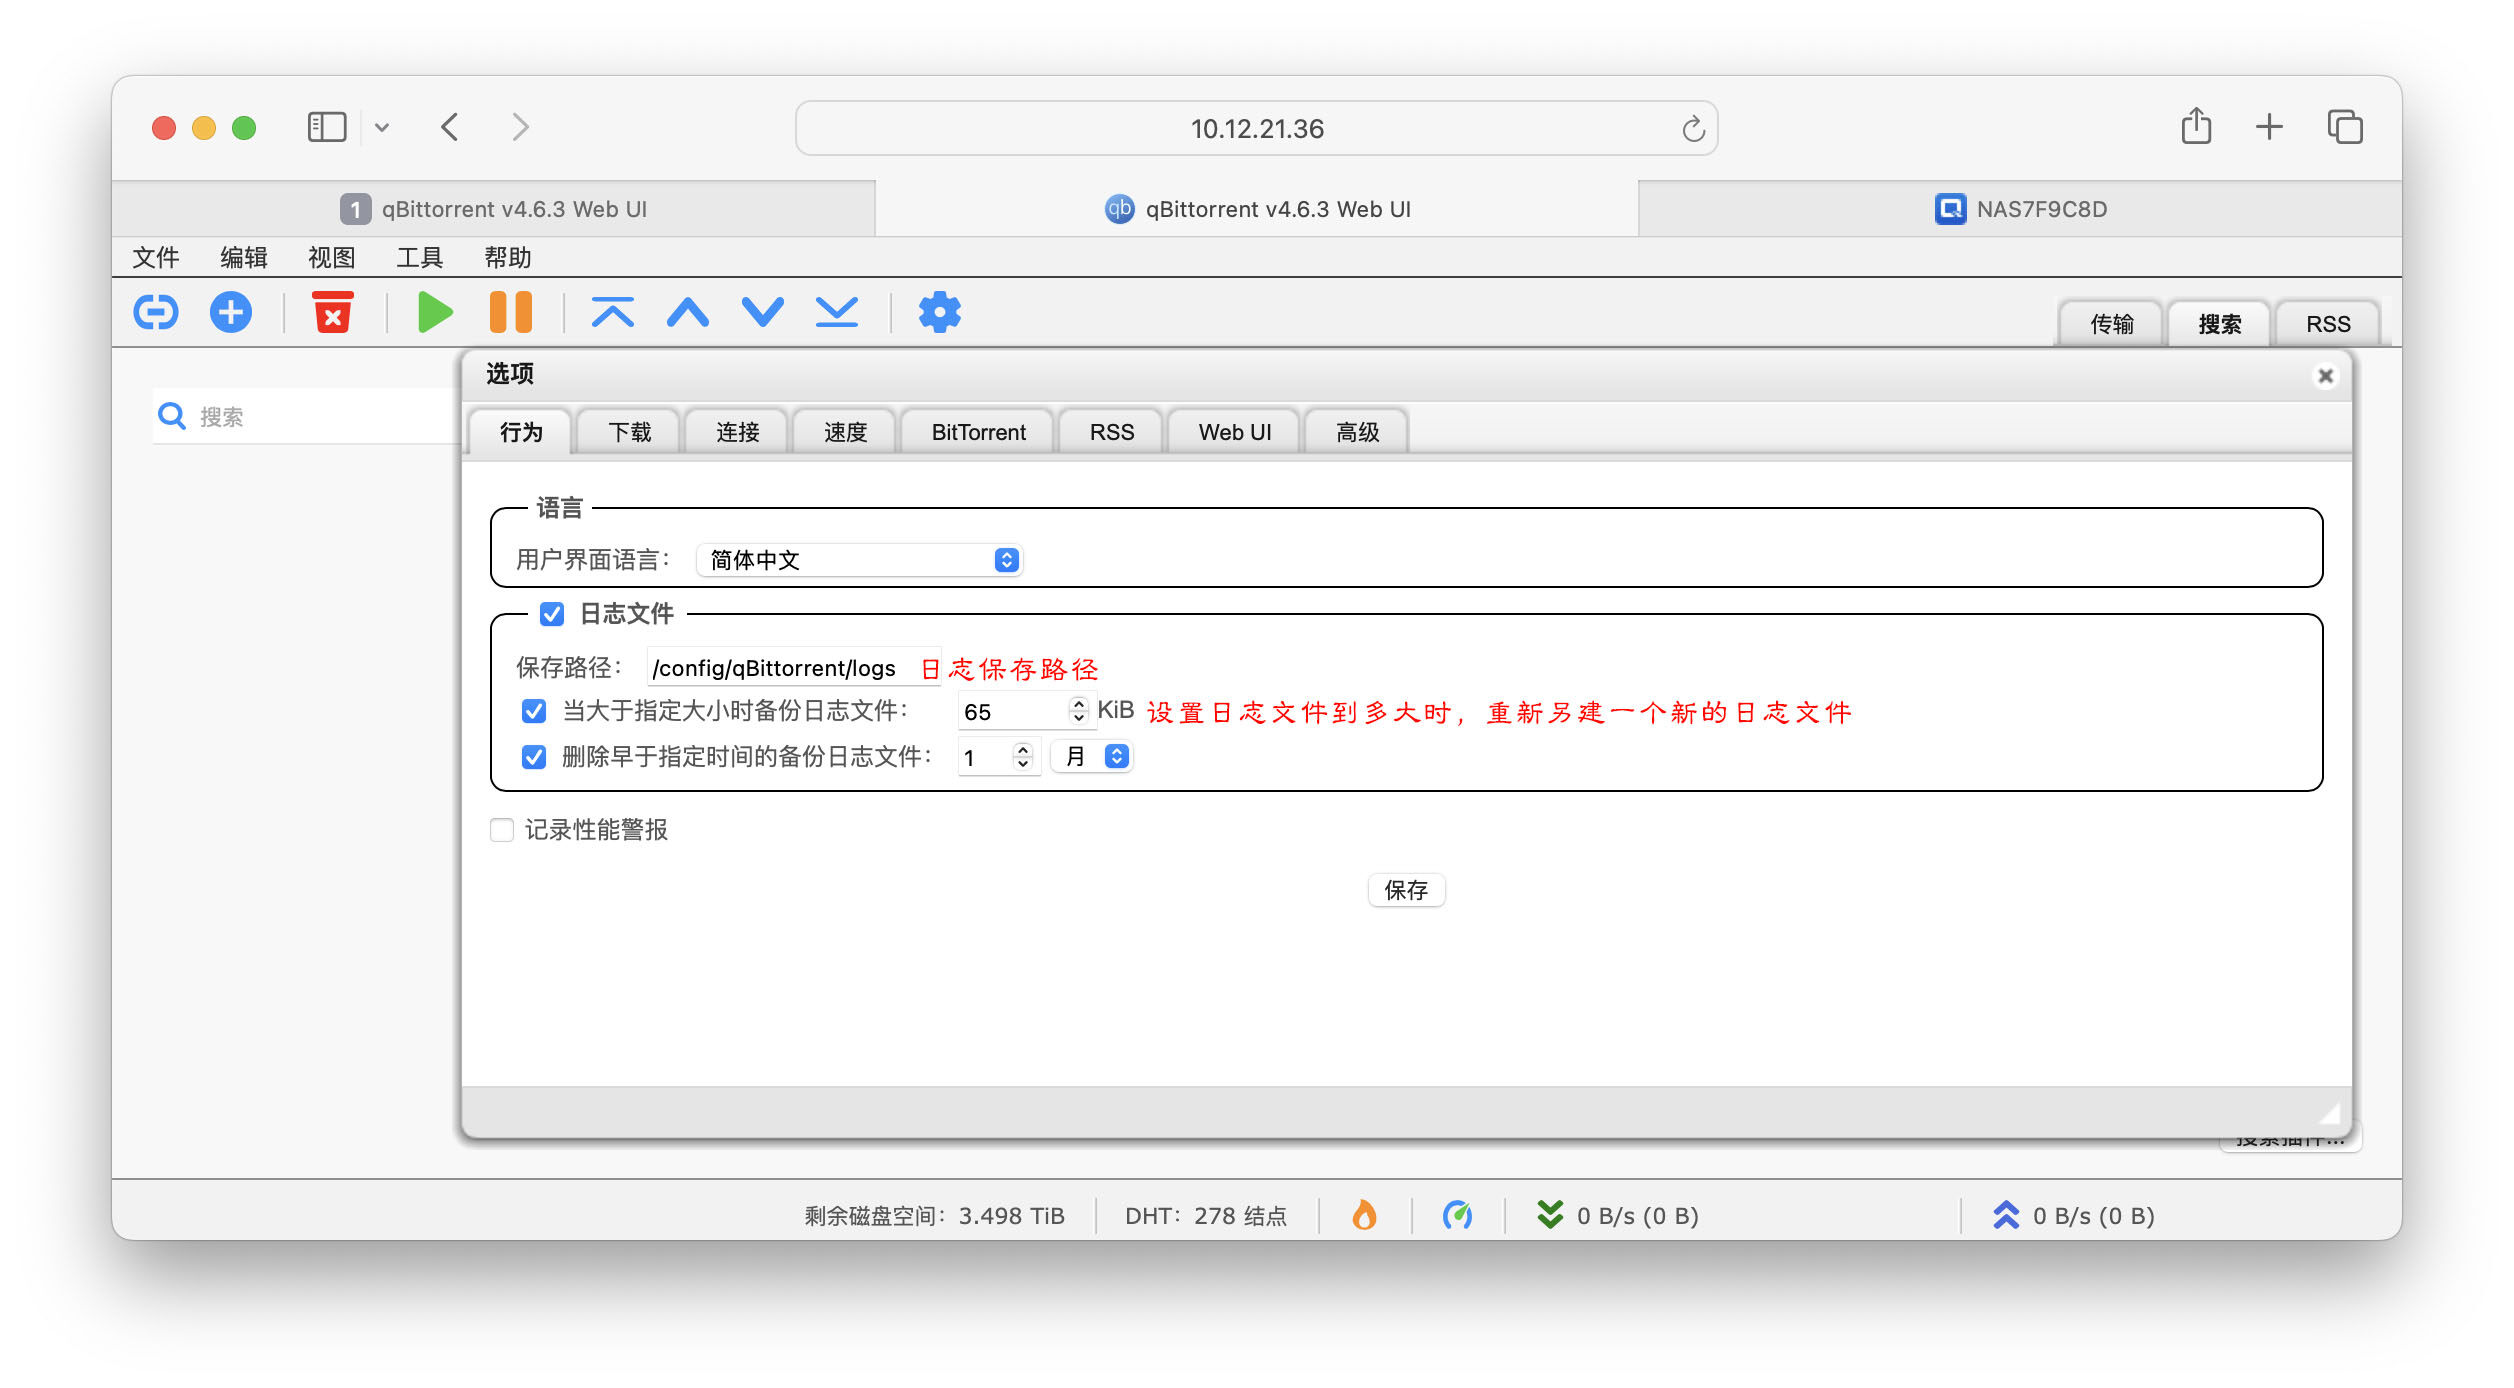Move torrent down in queue
The height and width of the screenshot is (1388, 2514).
click(x=763, y=313)
